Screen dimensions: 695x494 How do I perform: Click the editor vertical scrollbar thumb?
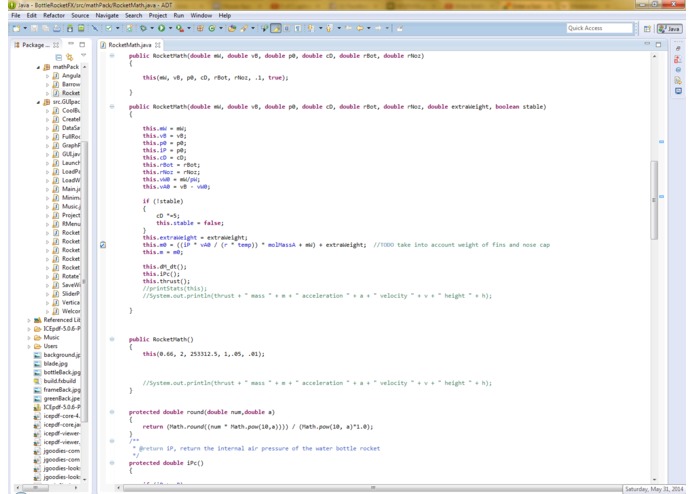pos(654,200)
